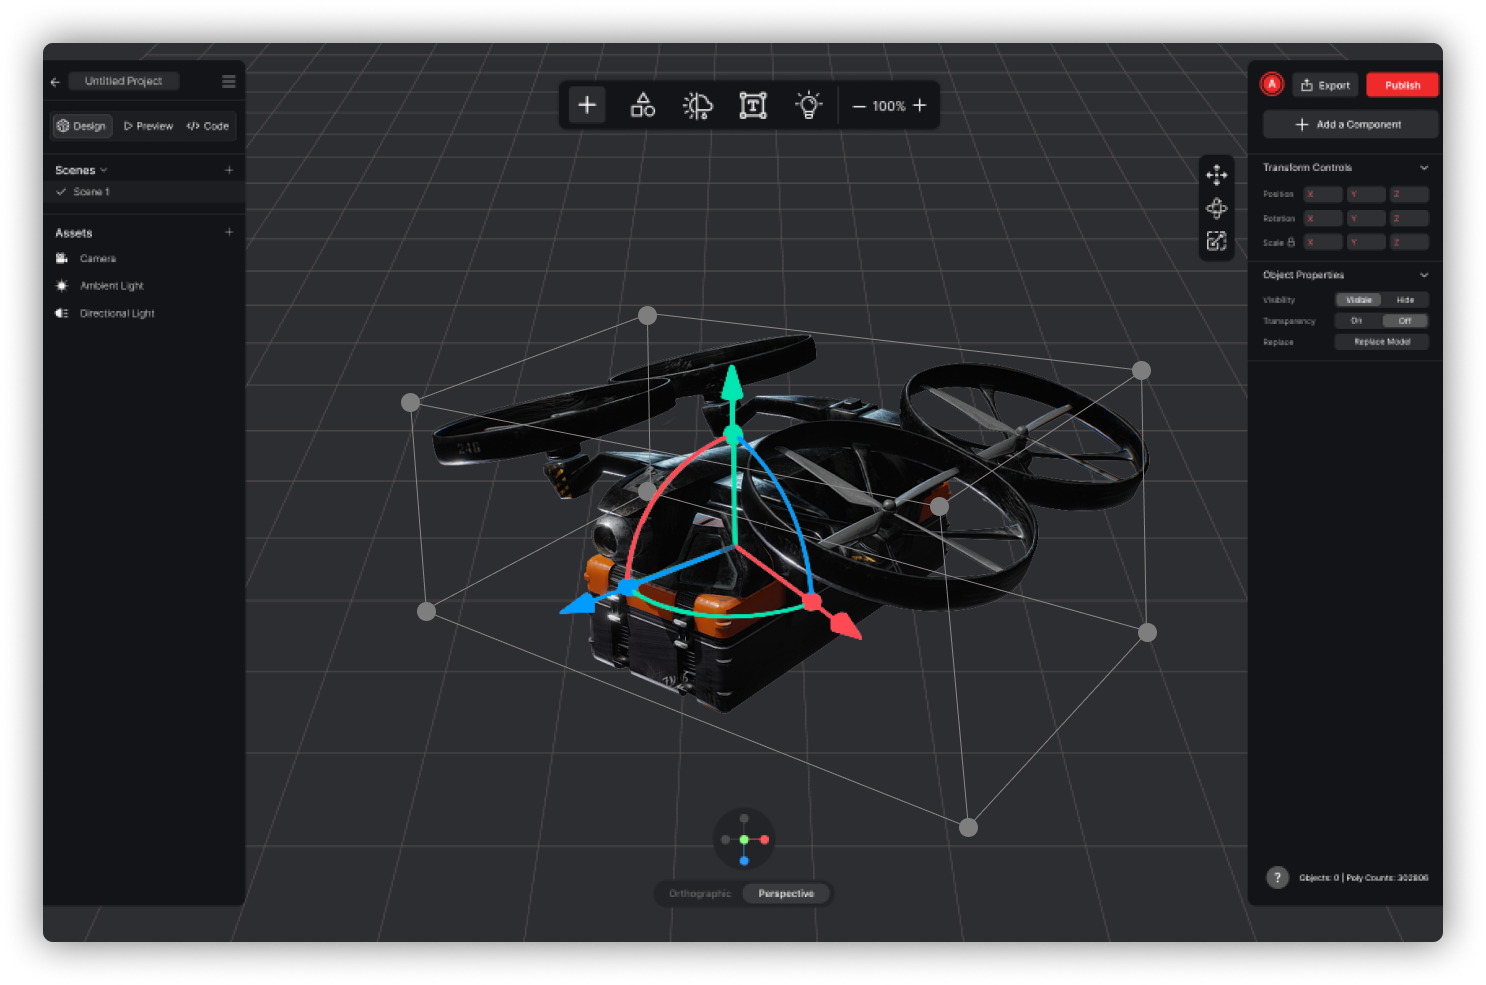Expand the Scenes dropdown
This screenshot has height=985, width=1486.
[x=102, y=169]
